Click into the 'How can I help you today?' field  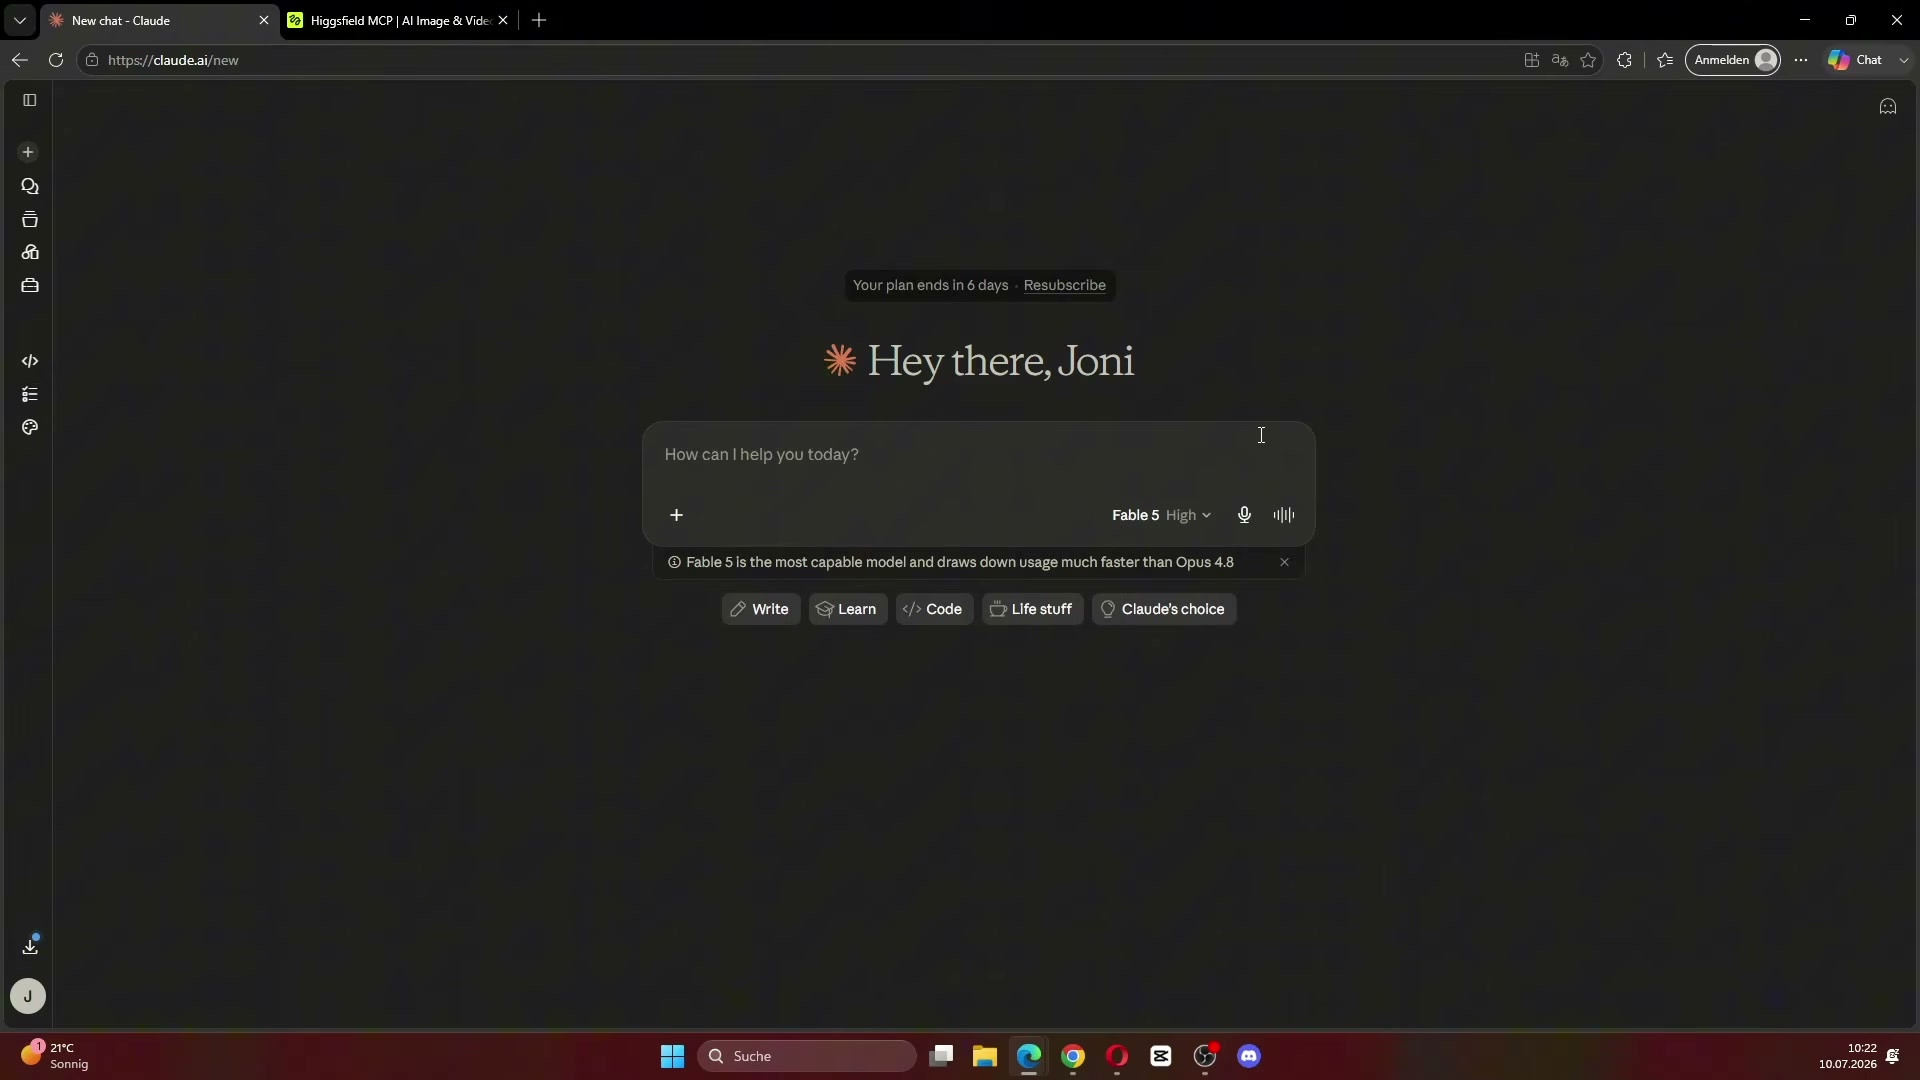coord(978,455)
